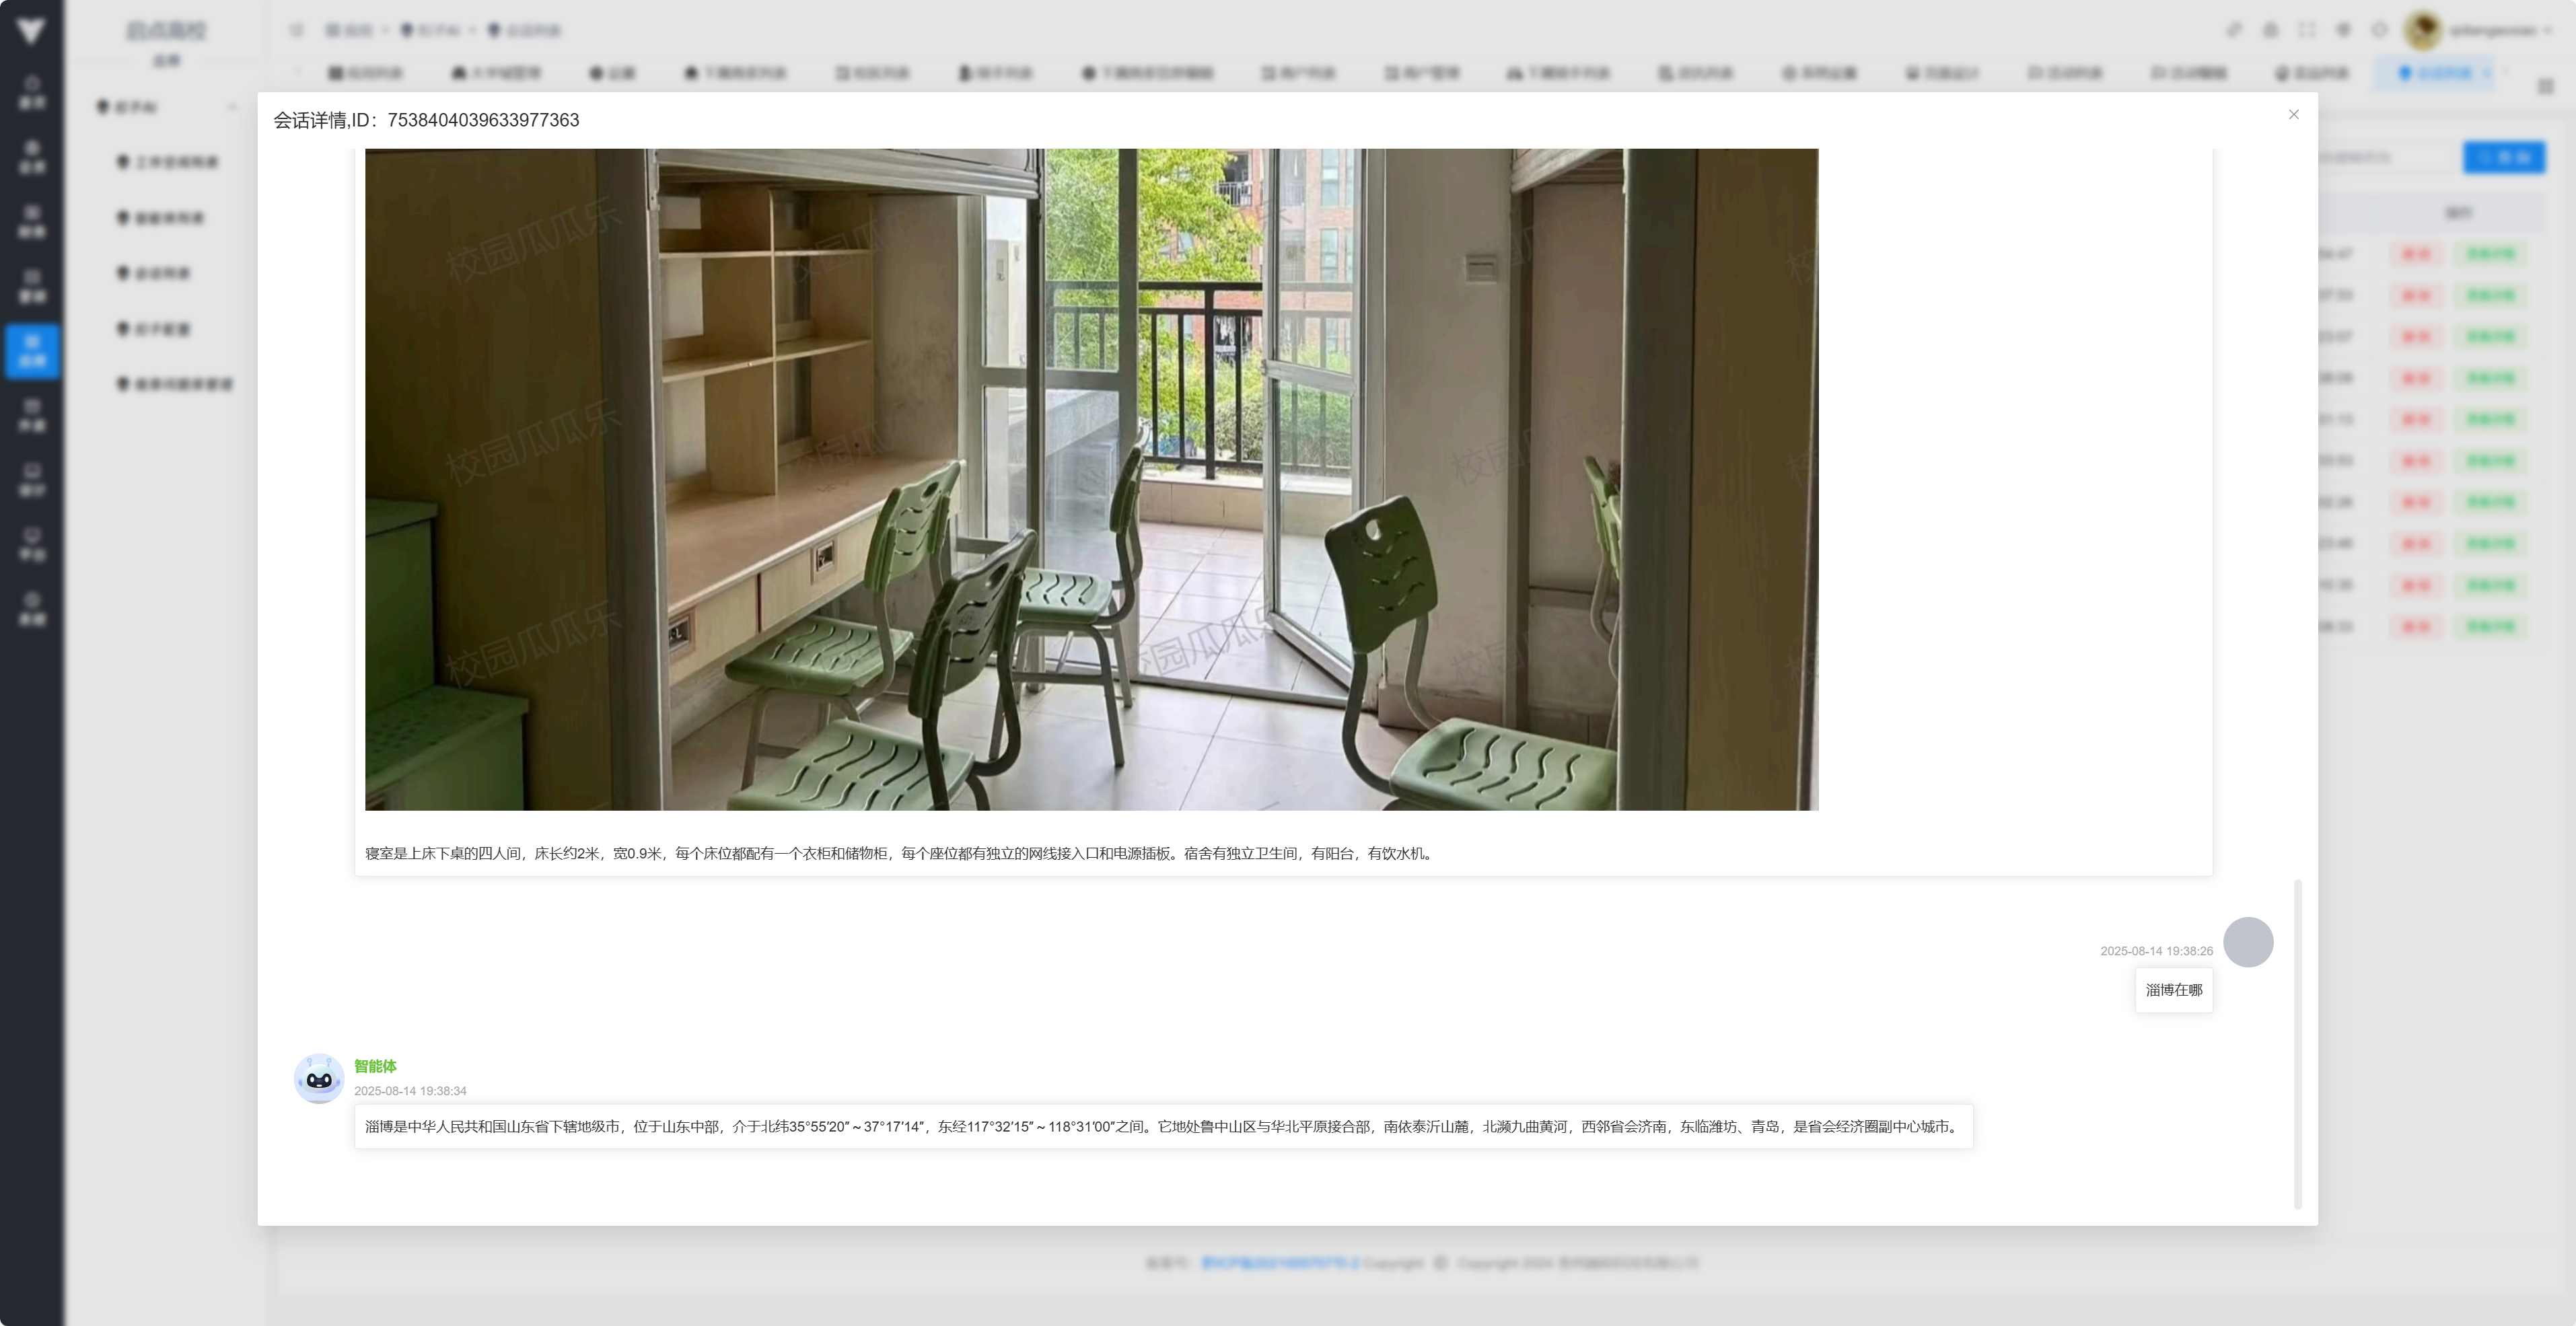Collapse the first left menu group arrow
Image resolution: width=2576 pixels, height=1326 pixels.
[232, 107]
